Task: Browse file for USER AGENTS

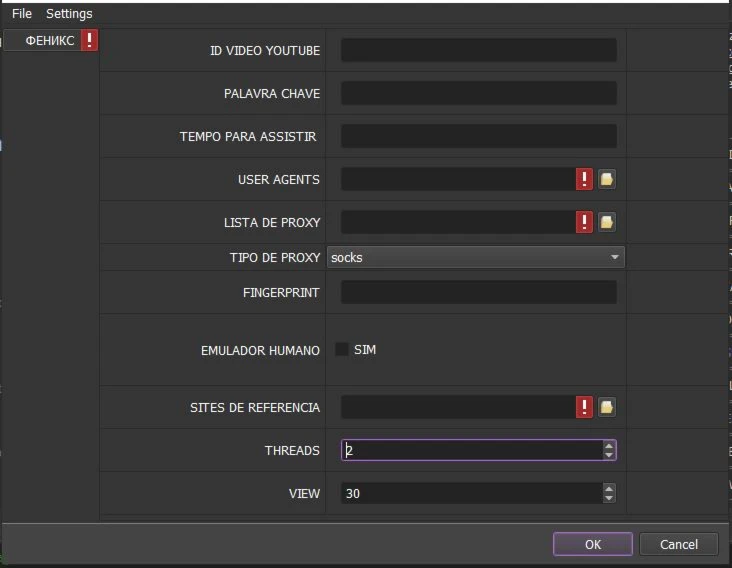Action: (606, 179)
